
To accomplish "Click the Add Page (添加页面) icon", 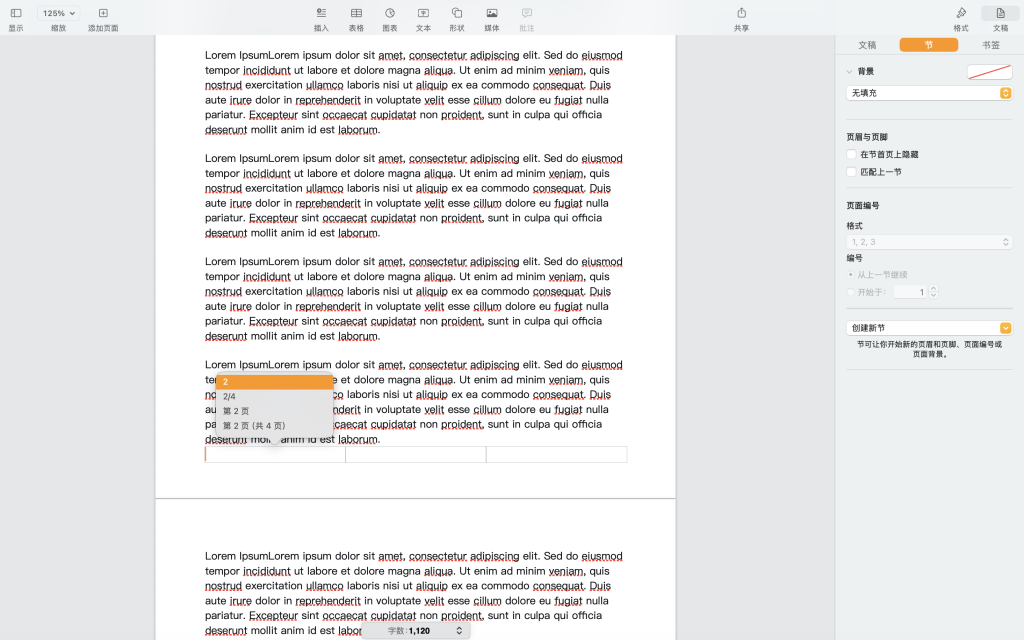I will coord(103,13).
